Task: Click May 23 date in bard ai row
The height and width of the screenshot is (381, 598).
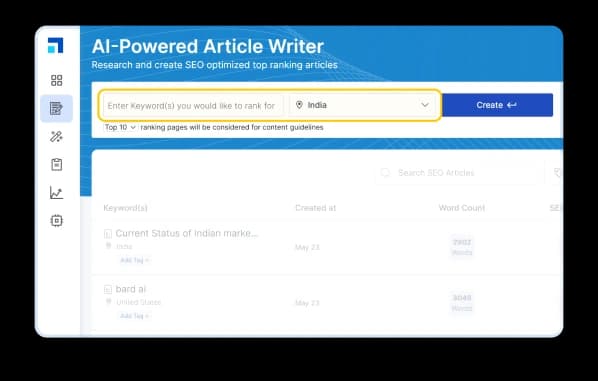Action: (x=307, y=303)
